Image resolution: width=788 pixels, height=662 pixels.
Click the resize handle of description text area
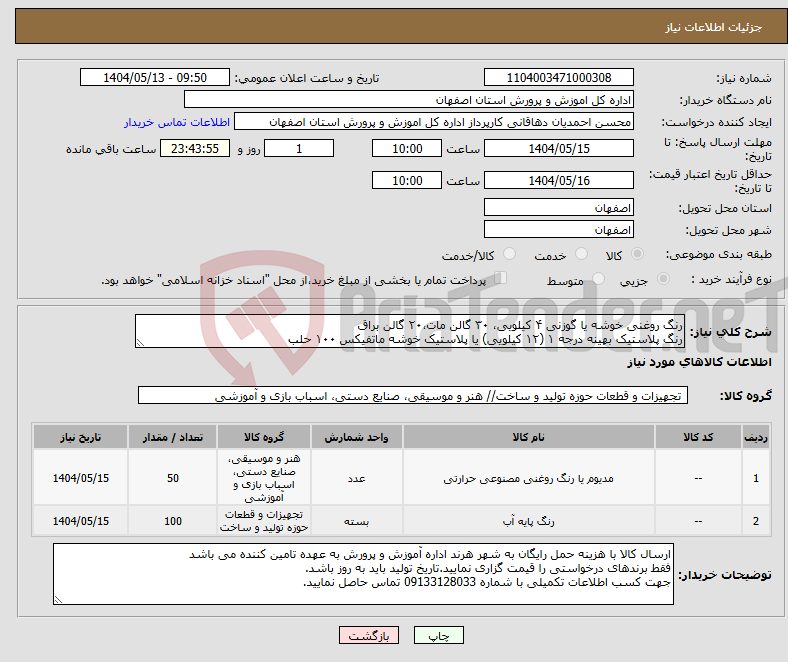click(140, 343)
